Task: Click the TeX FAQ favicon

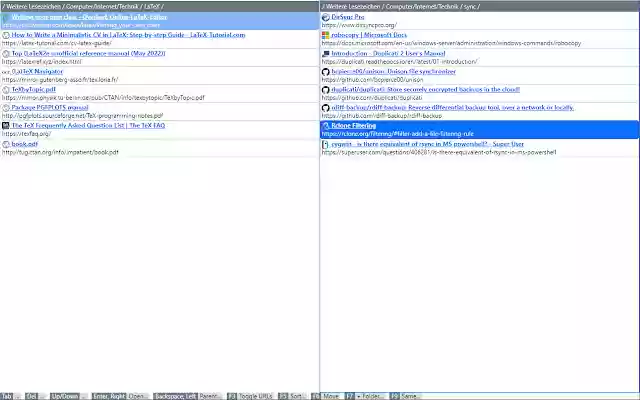Action: [6, 126]
